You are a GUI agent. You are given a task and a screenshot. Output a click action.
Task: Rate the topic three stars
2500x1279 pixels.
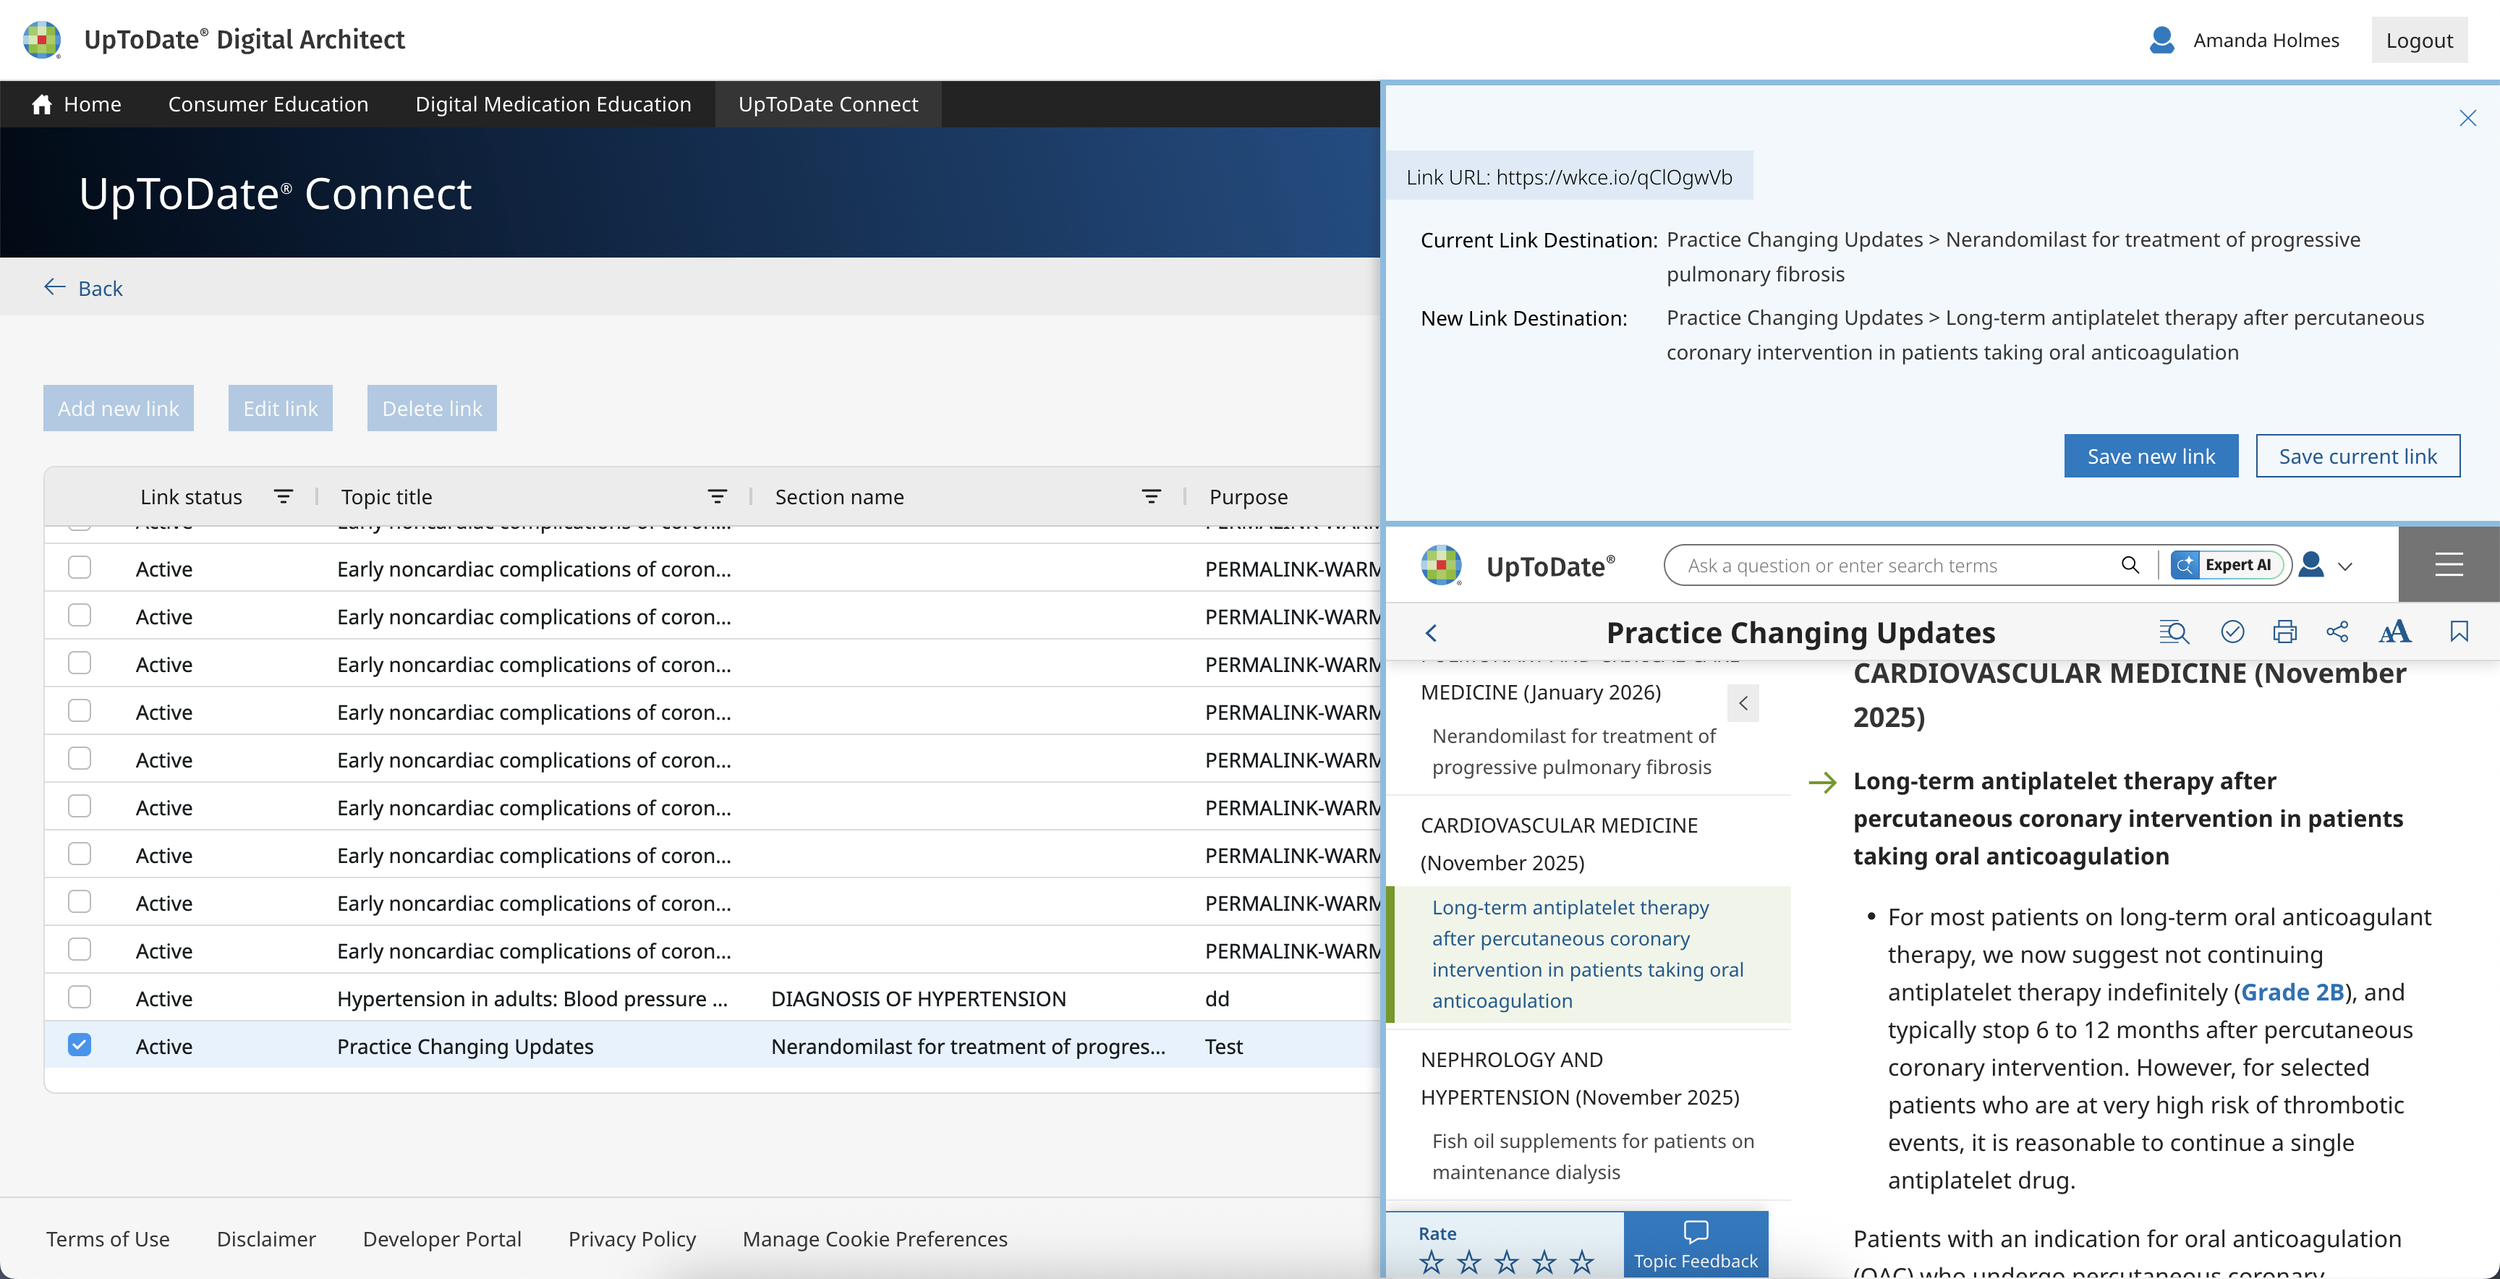[x=1507, y=1262]
